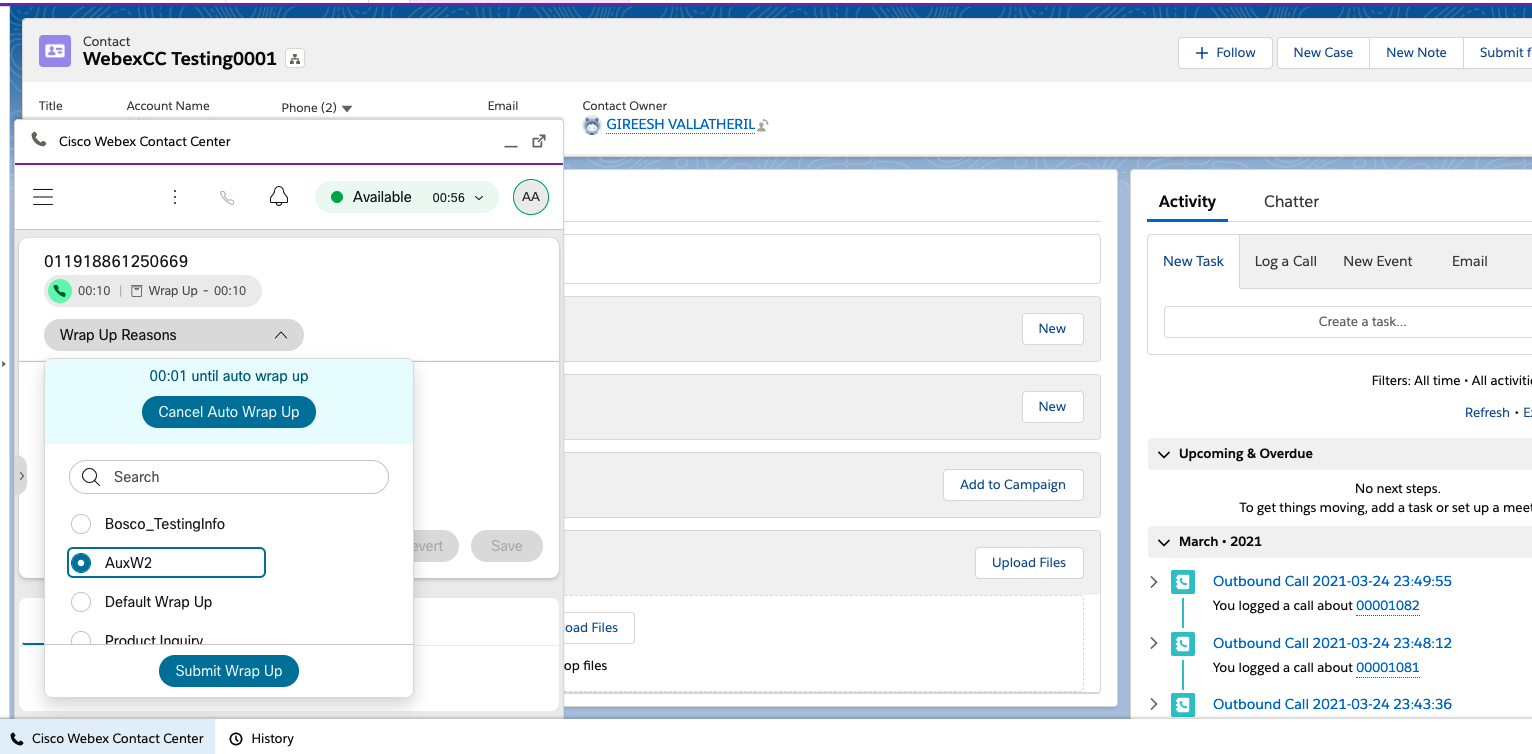
Task: Select the Product Inquiry wrap up reason
Action: click(81, 638)
